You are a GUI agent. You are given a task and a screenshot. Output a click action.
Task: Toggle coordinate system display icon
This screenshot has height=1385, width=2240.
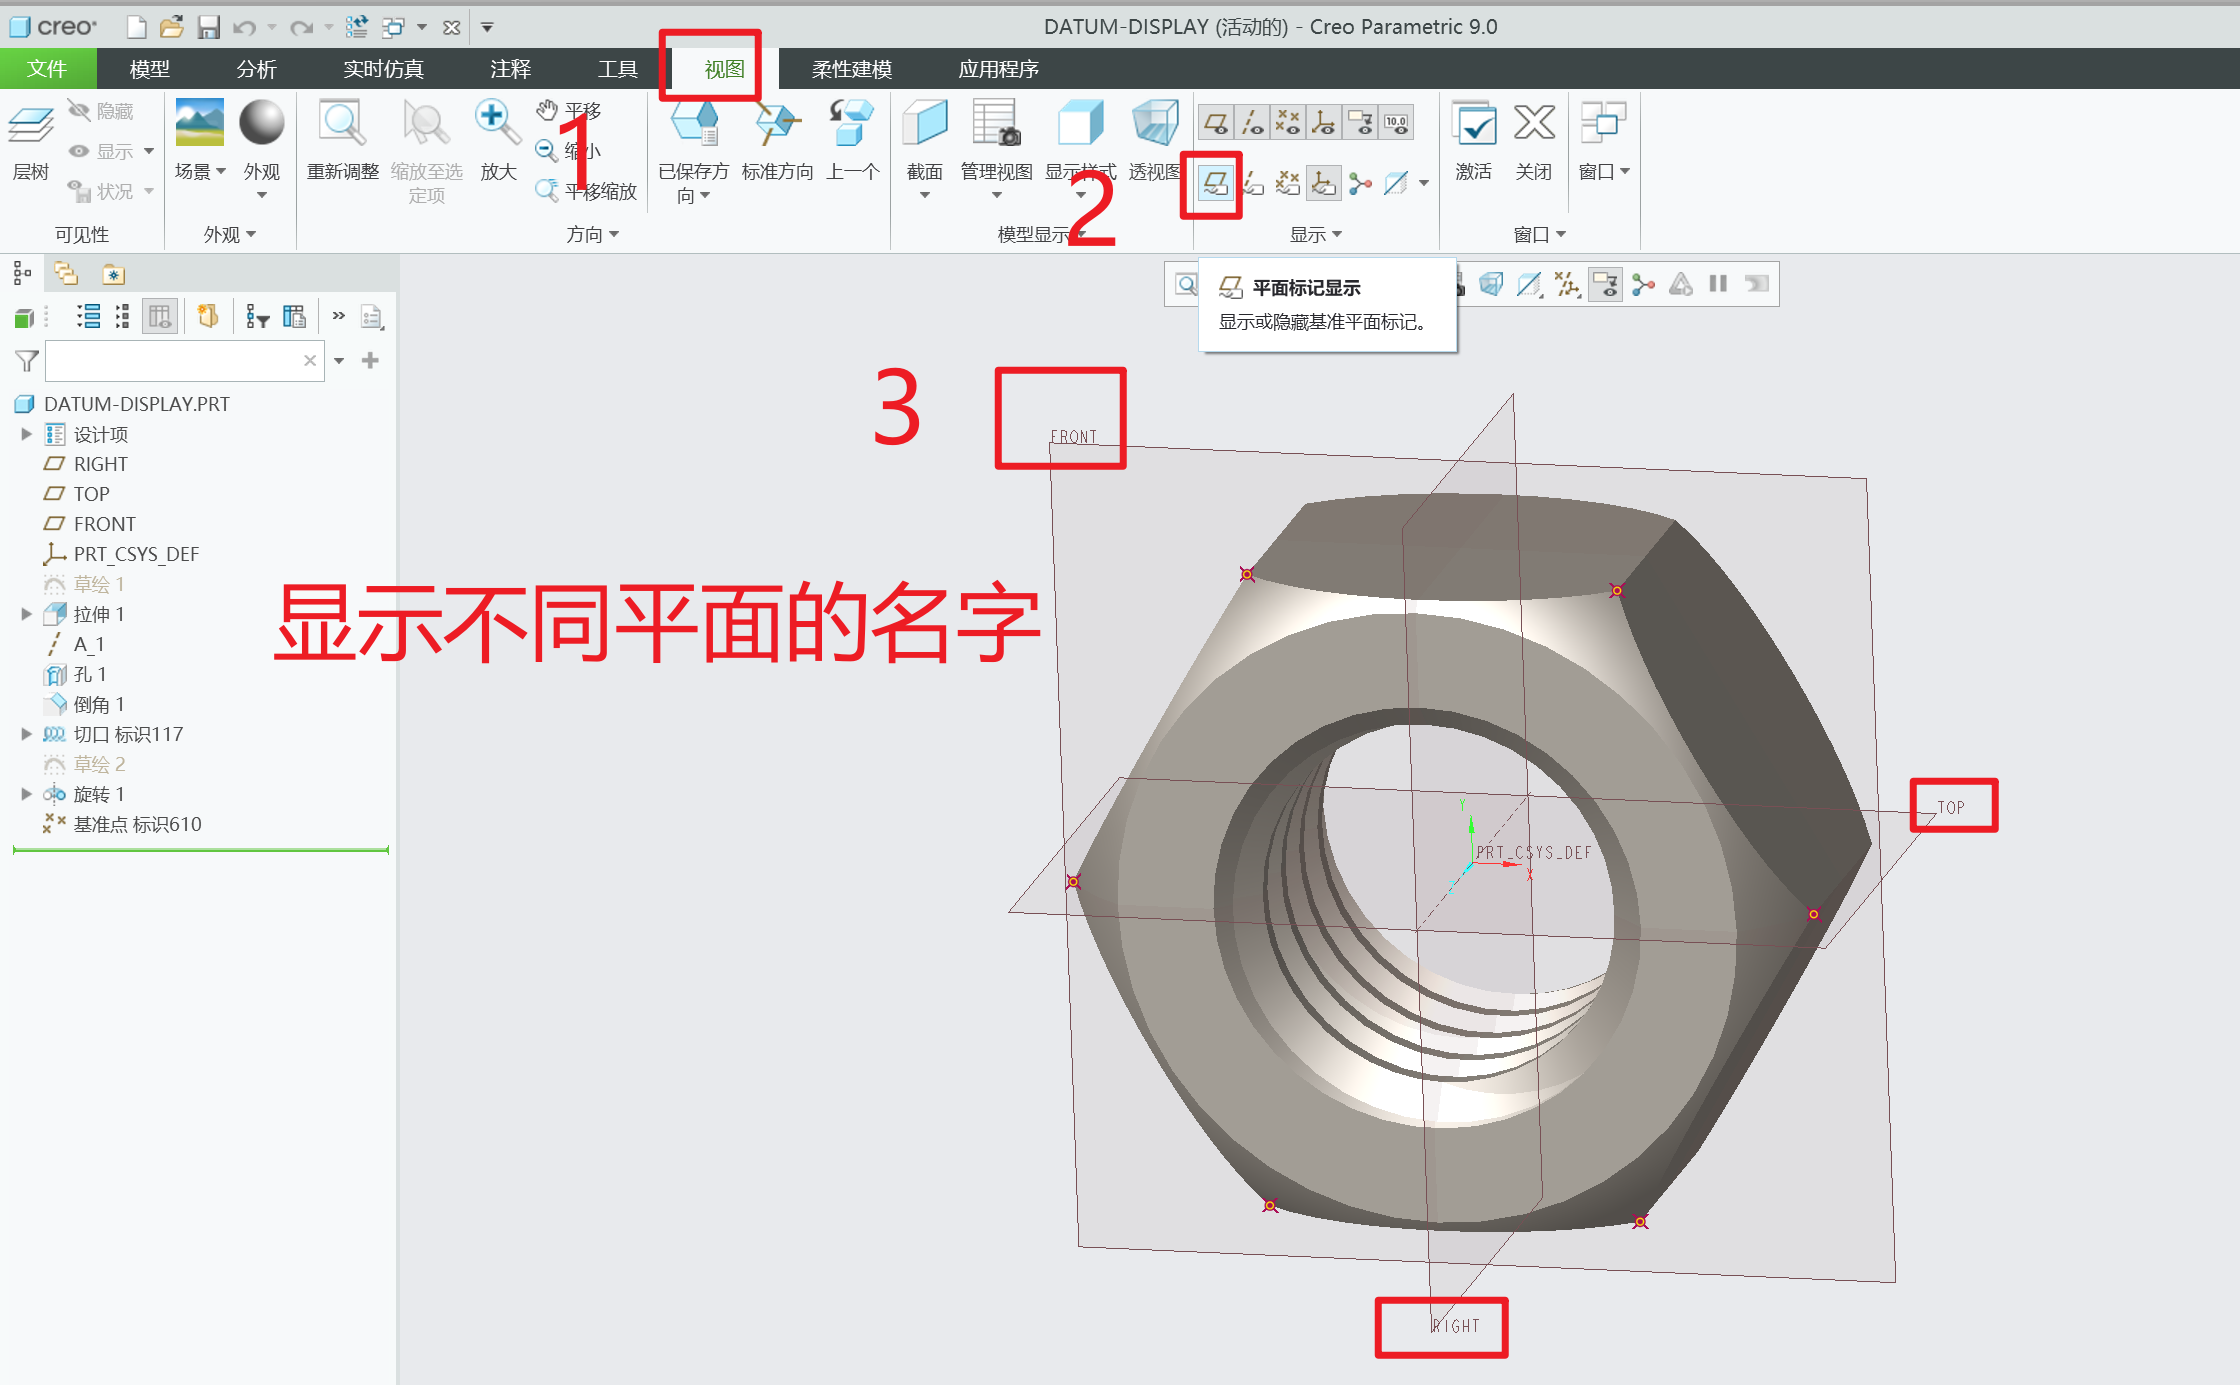point(1323,124)
